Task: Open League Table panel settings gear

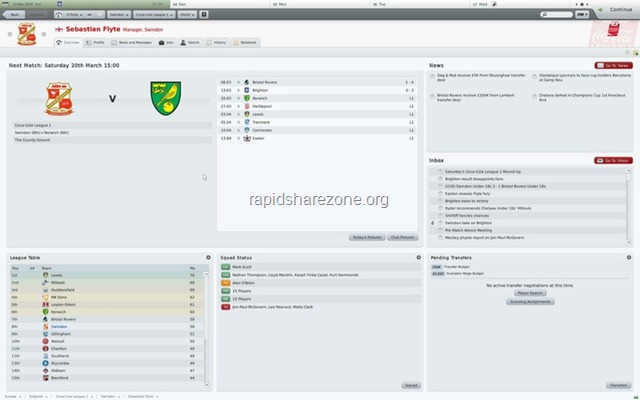Action: [208, 258]
